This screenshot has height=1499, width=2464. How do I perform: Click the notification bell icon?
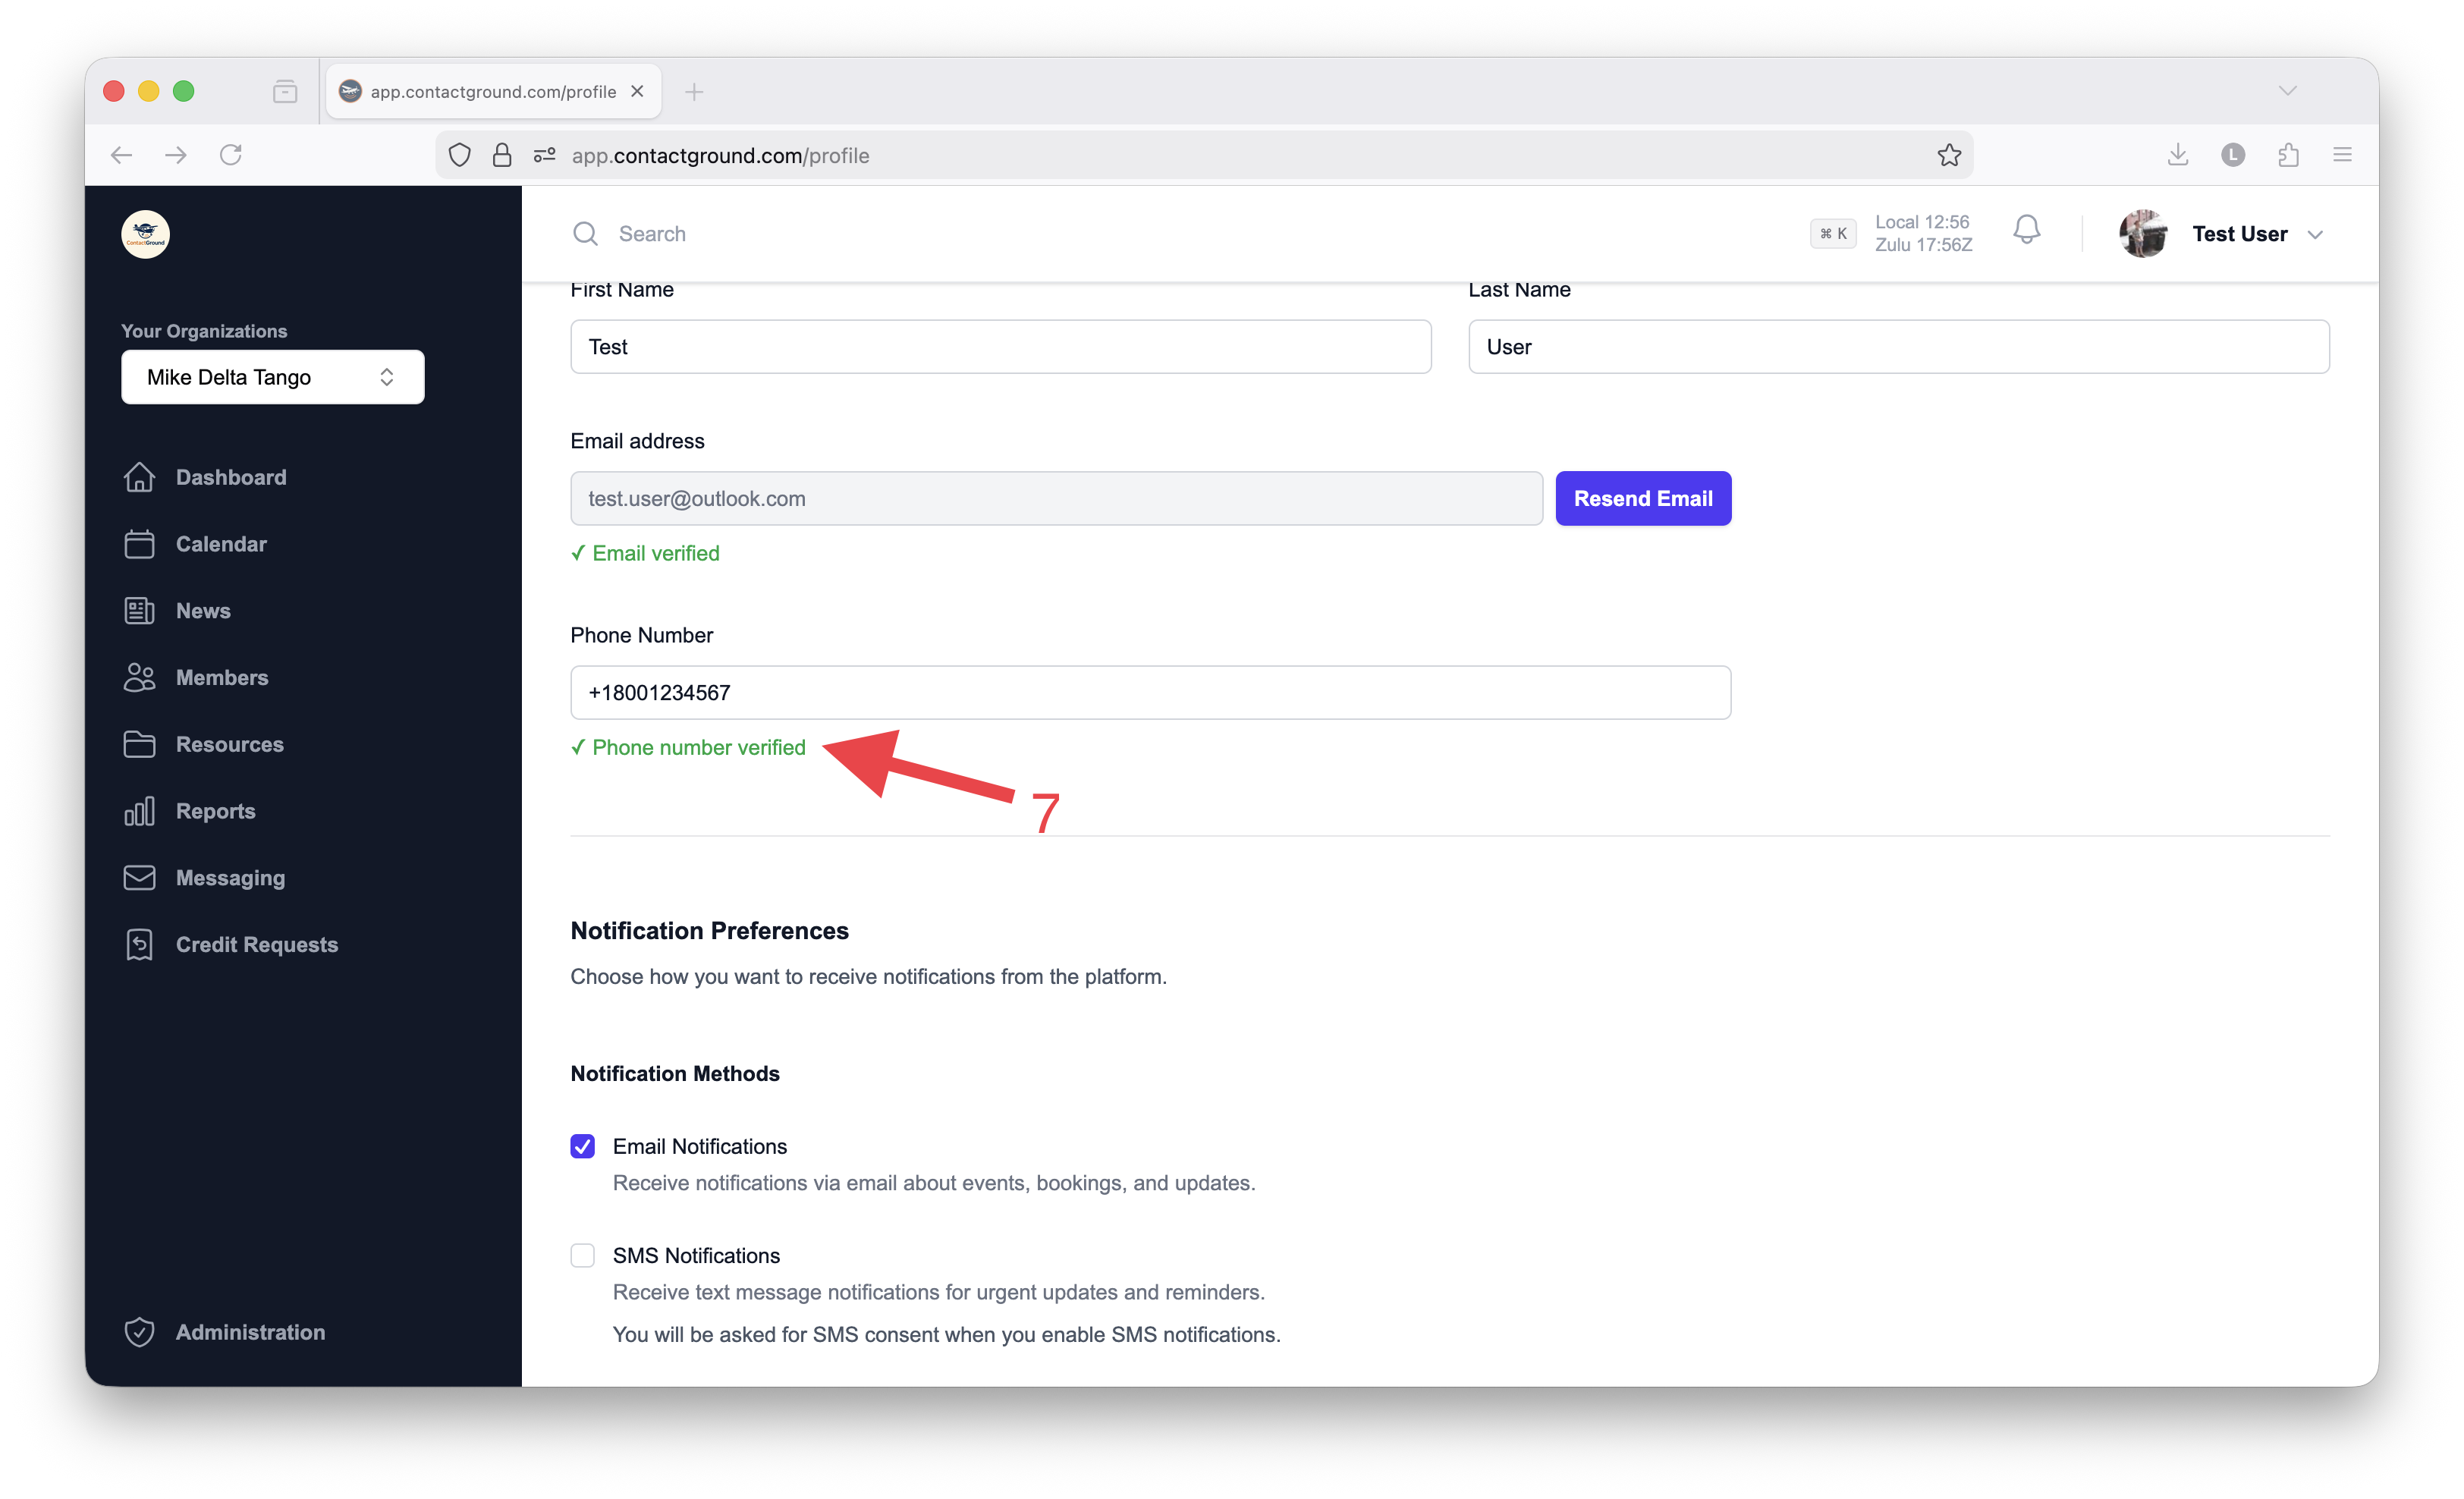(x=2026, y=231)
